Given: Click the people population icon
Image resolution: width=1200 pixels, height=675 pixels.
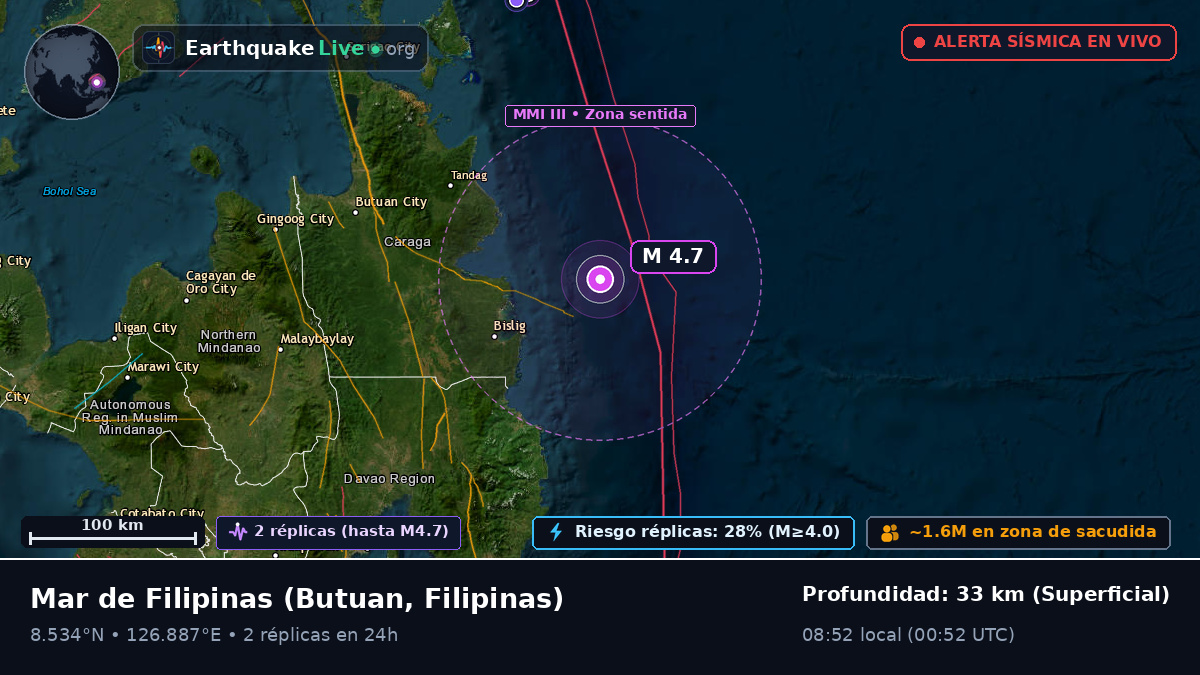Looking at the screenshot, I should [x=889, y=533].
